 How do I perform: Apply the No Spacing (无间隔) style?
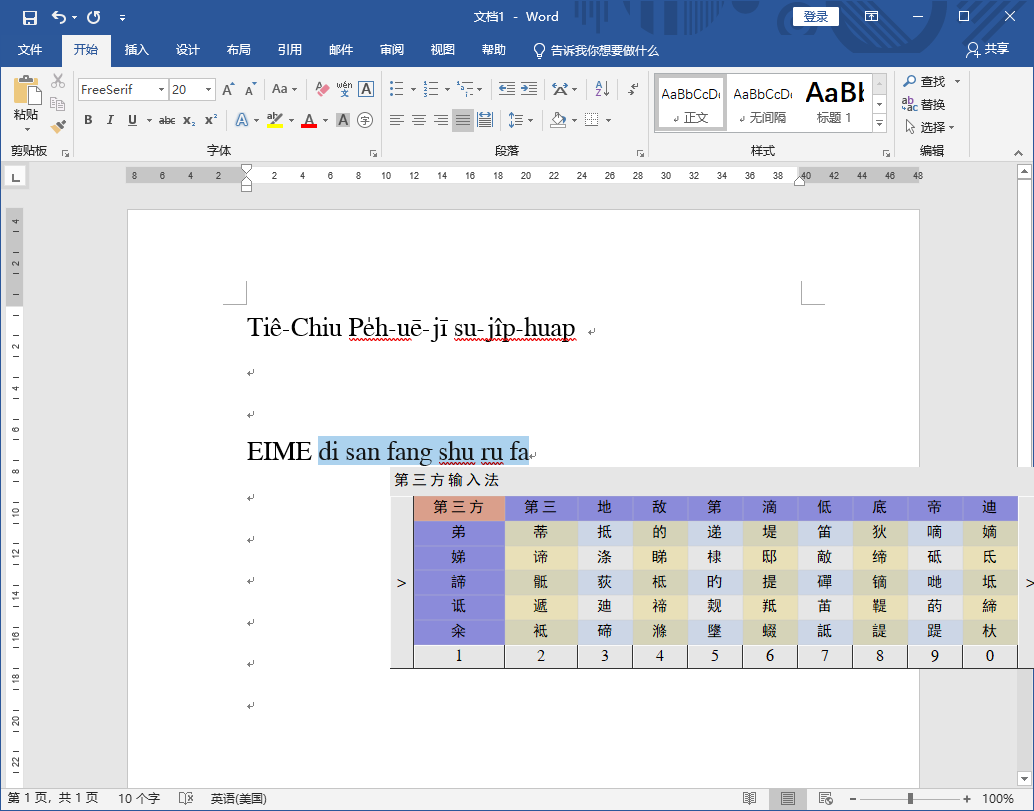coord(762,102)
